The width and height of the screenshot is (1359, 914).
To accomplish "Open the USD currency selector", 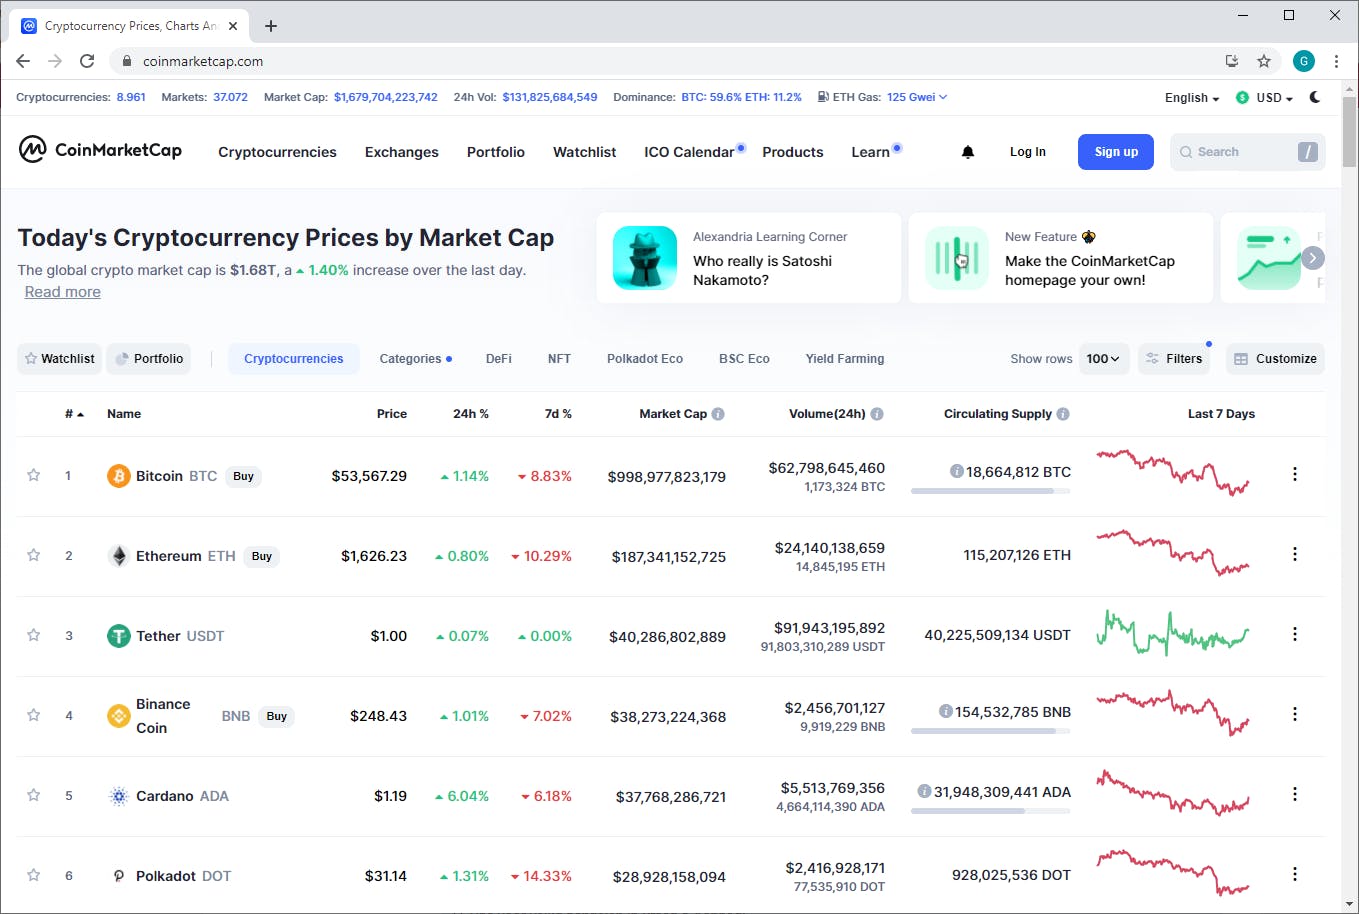I will pos(1266,98).
